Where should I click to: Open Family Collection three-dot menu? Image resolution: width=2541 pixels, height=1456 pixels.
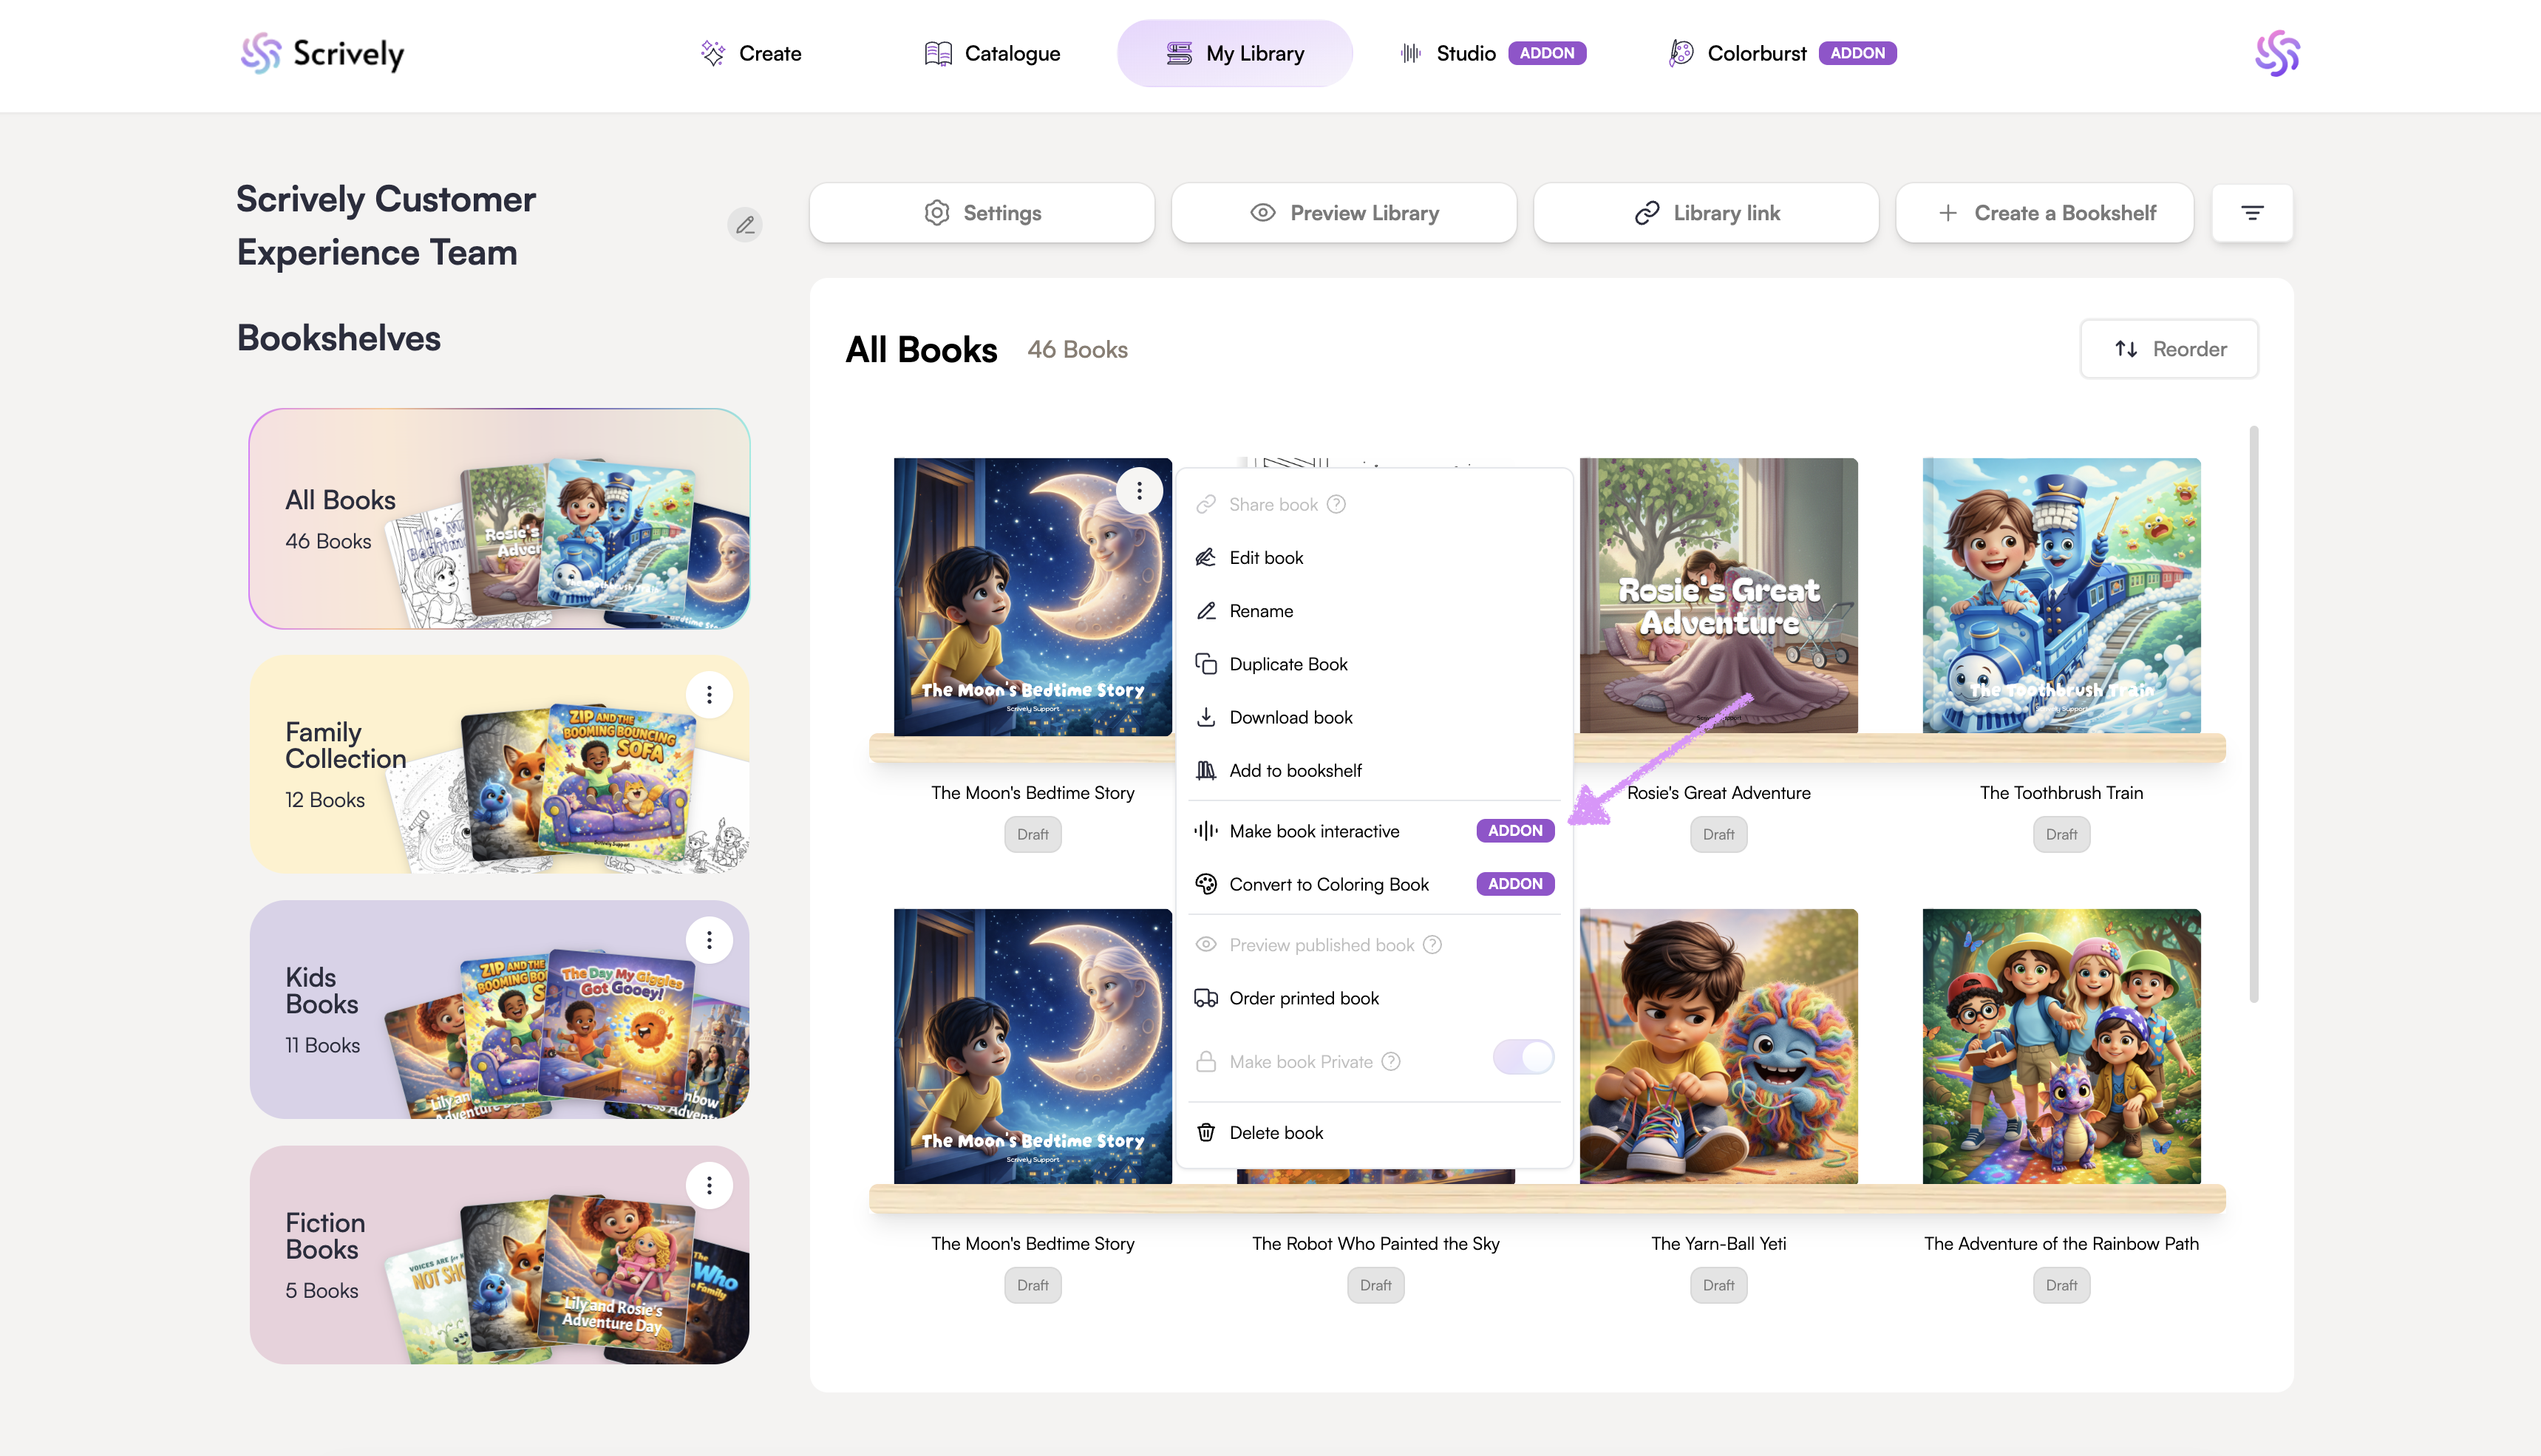click(x=709, y=694)
